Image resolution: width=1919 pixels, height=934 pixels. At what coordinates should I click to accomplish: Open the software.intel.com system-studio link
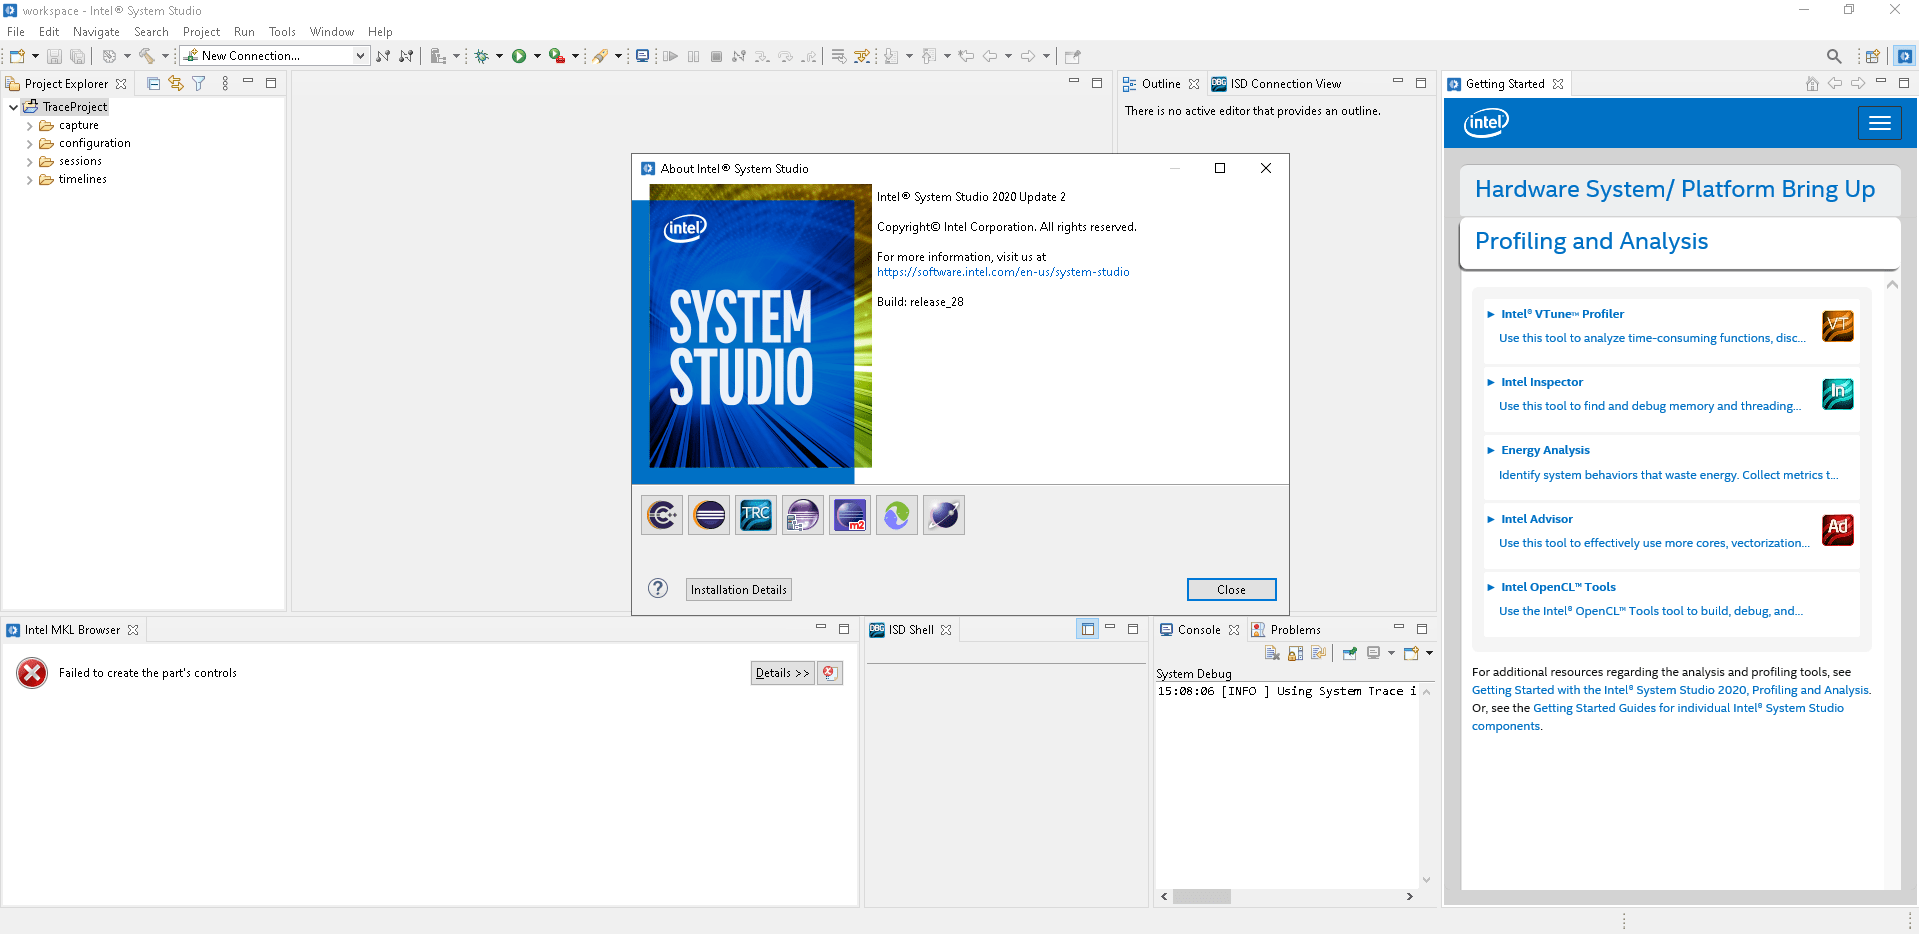1003,272
